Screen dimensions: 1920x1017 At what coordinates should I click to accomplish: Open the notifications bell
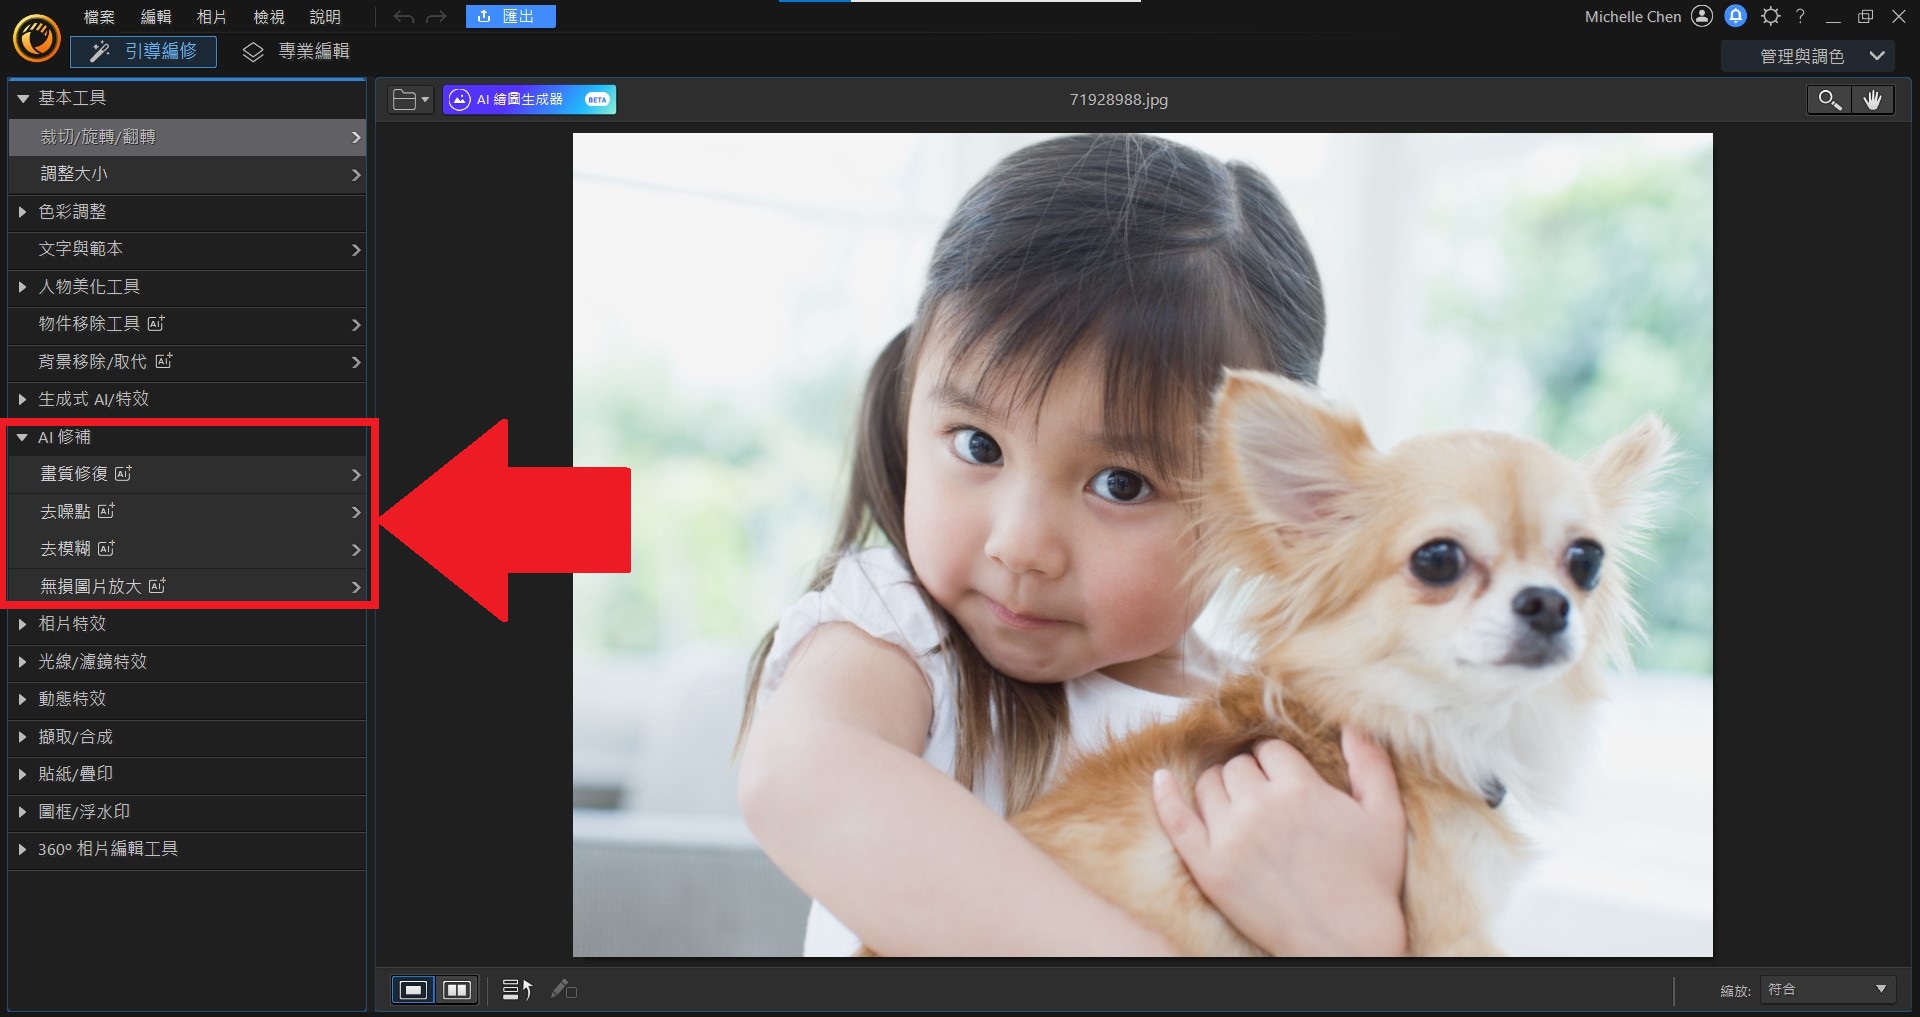click(1736, 16)
